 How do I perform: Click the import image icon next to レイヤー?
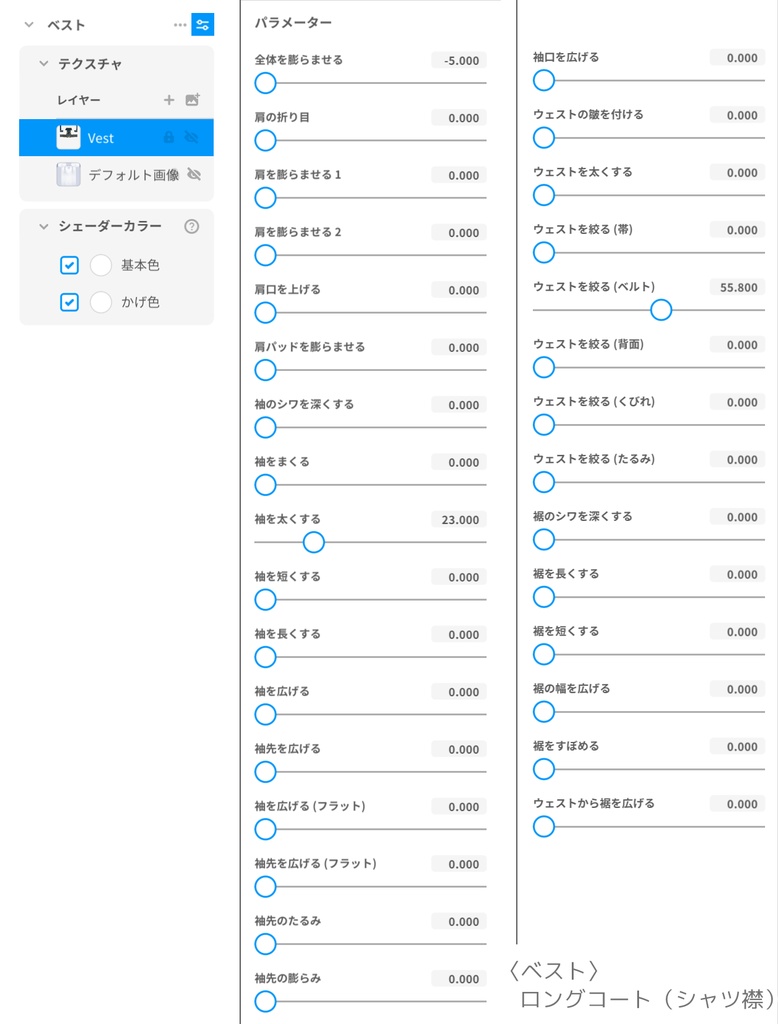tap(192, 100)
